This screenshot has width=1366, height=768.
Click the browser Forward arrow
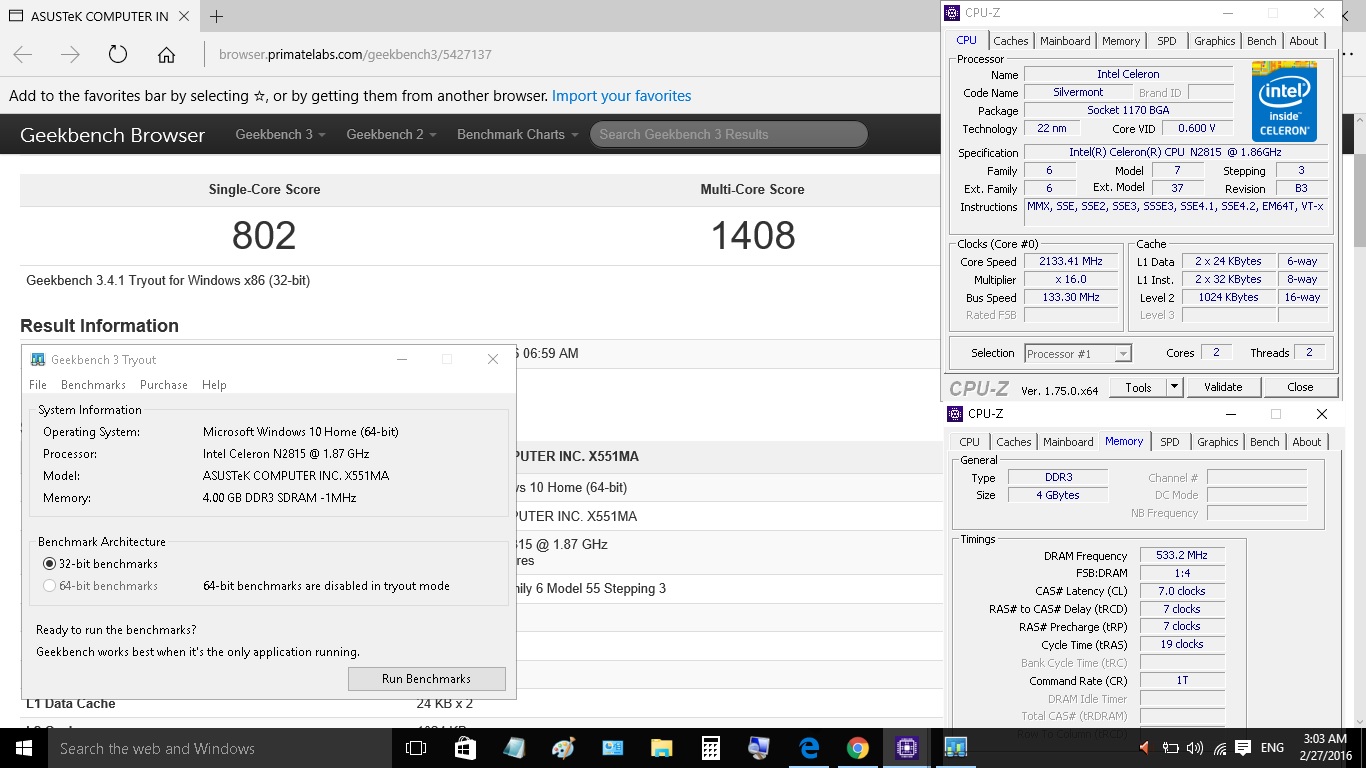(x=70, y=55)
